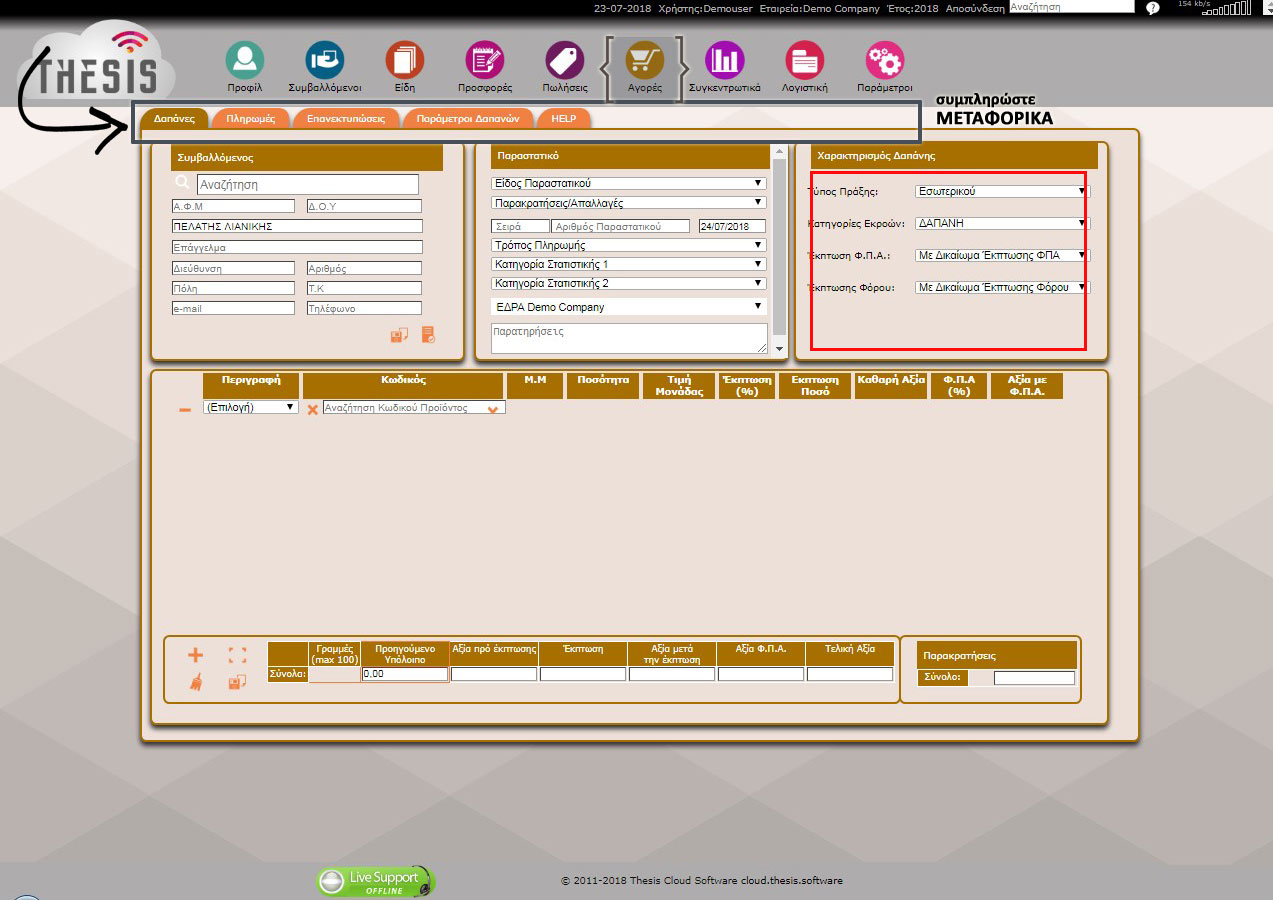This screenshot has height=900, width=1273.
Task: Open the Συγκεντρωτικά chart icon
Action: point(724,61)
